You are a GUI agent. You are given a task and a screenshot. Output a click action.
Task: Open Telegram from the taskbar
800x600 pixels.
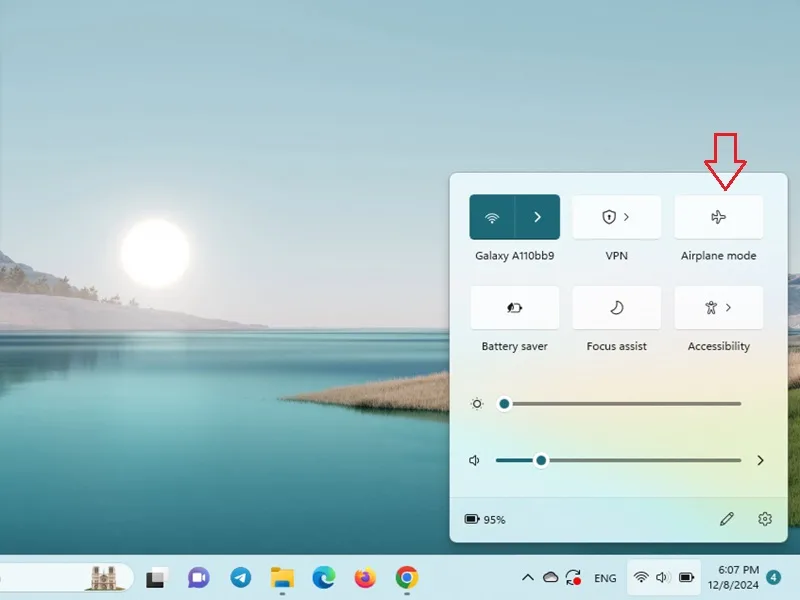coord(240,578)
